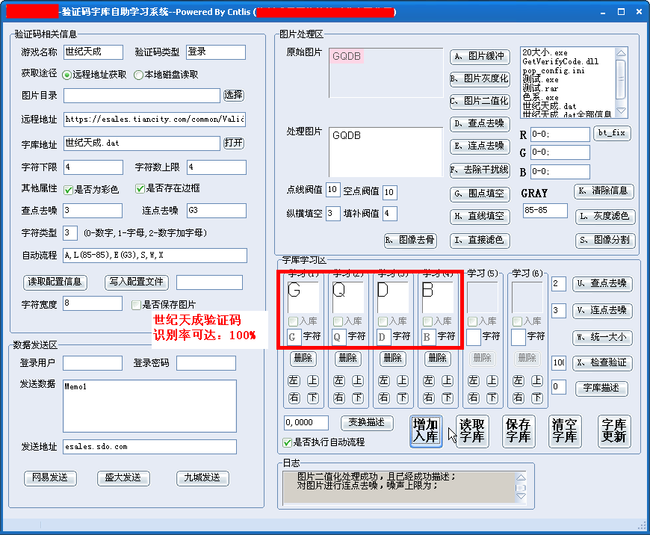Select 测试.rar in the file list

[540, 88]
